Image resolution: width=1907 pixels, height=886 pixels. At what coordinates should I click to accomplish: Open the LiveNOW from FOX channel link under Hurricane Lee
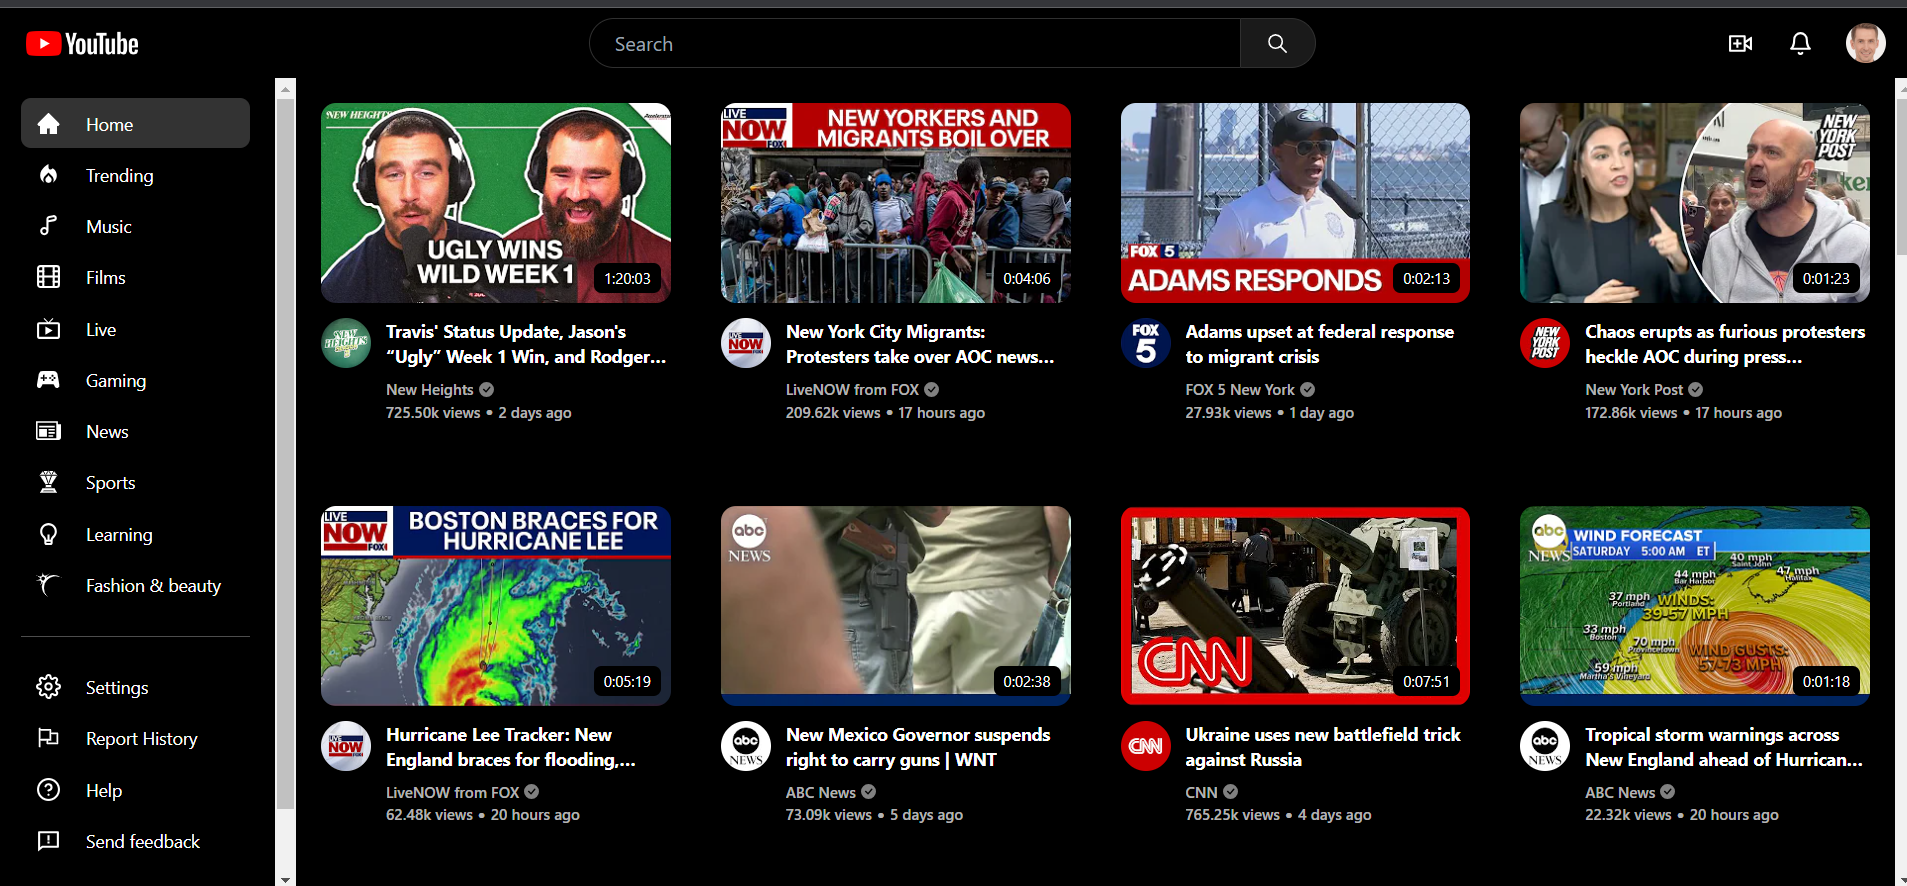coord(452,792)
